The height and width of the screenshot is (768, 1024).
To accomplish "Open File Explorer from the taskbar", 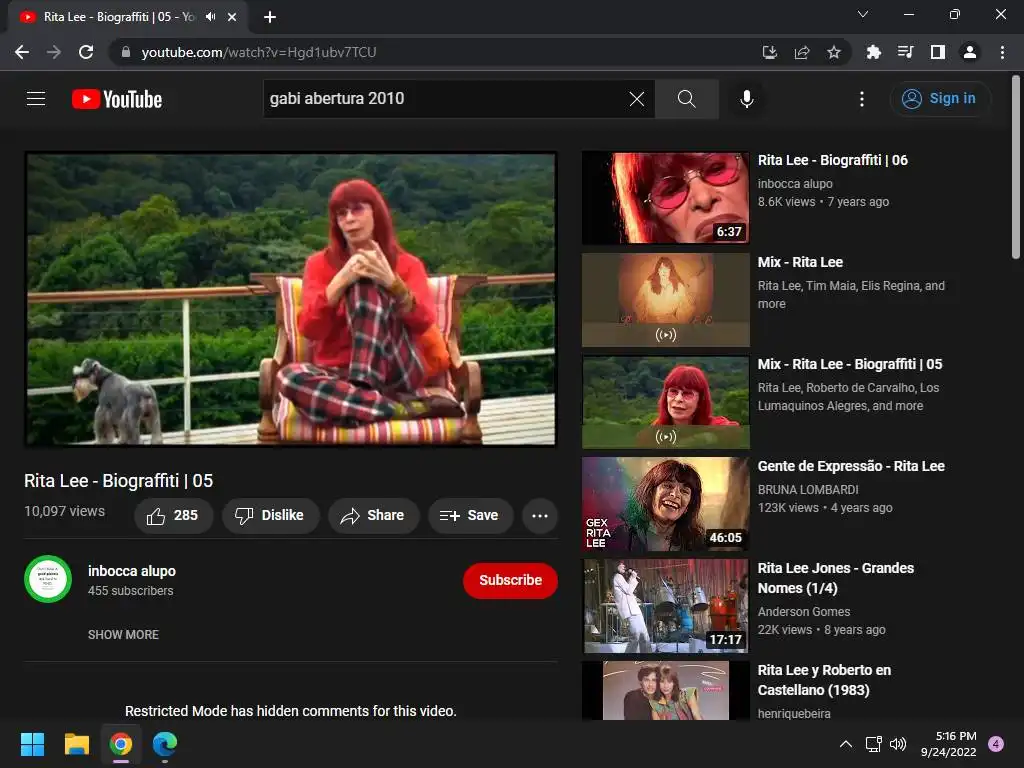I will click(76, 744).
